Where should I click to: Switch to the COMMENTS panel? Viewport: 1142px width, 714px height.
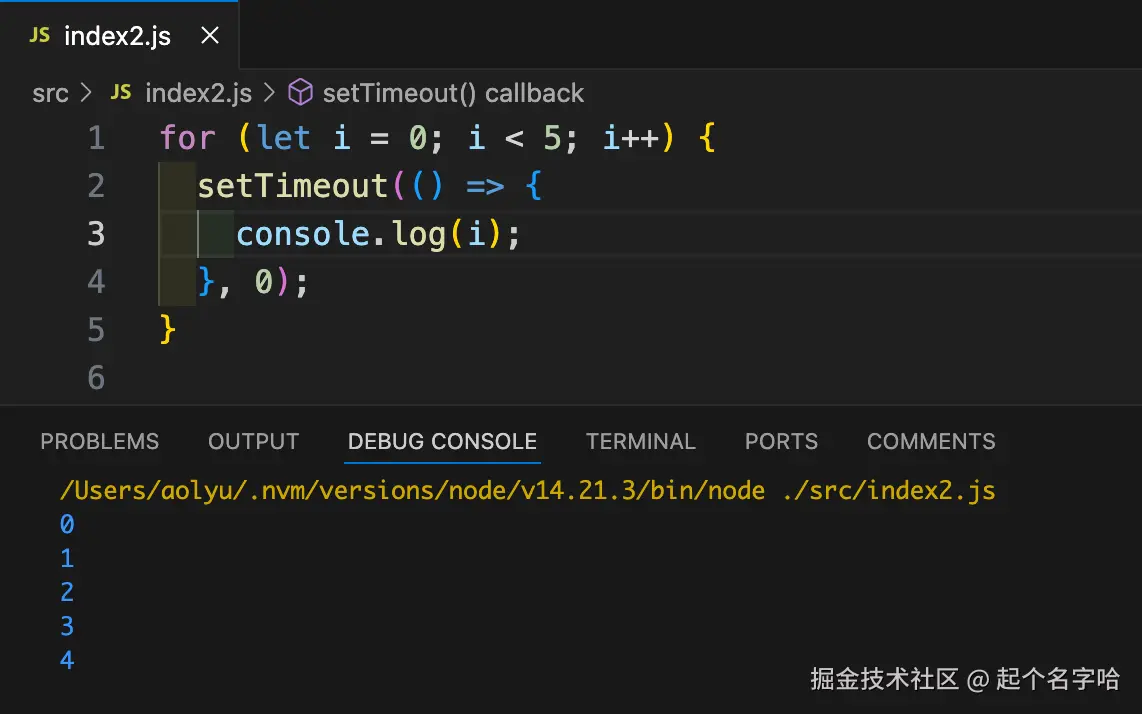pyautogui.click(x=930, y=441)
